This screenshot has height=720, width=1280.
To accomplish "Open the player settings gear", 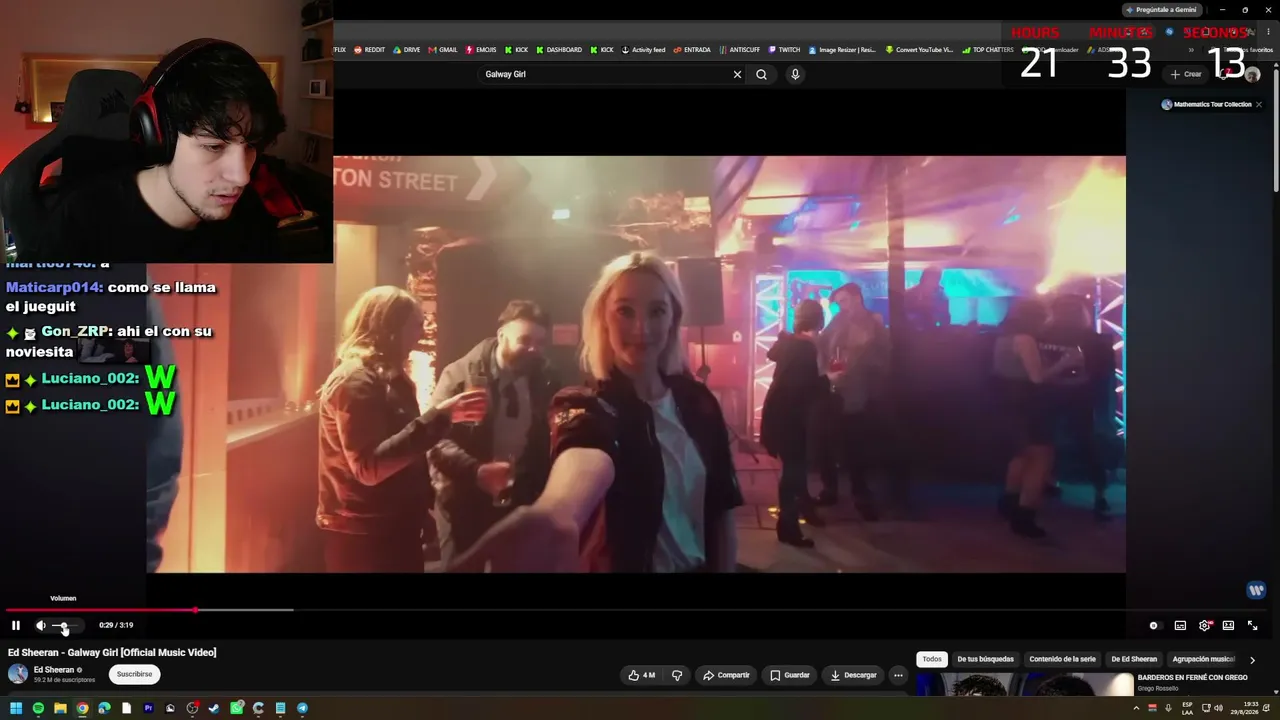I will (1205, 626).
